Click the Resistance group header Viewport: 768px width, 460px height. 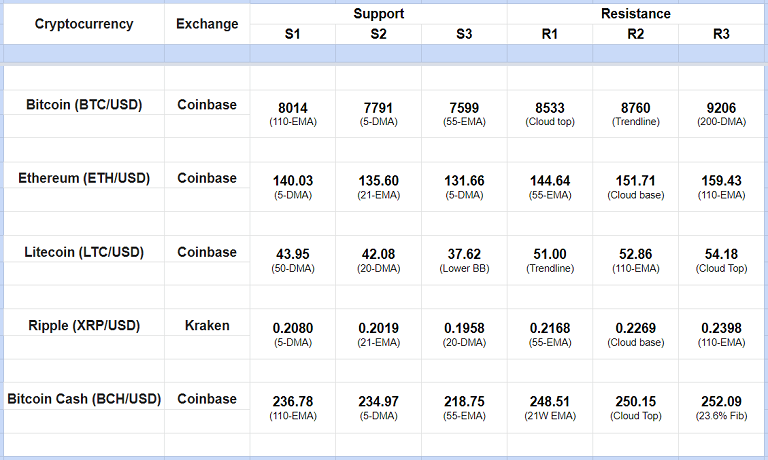[x=635, y=14]
